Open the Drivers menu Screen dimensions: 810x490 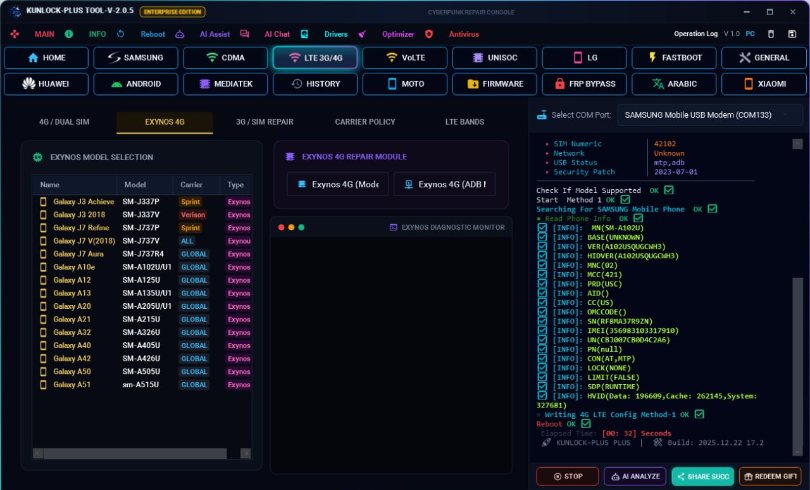click(336, 34)
